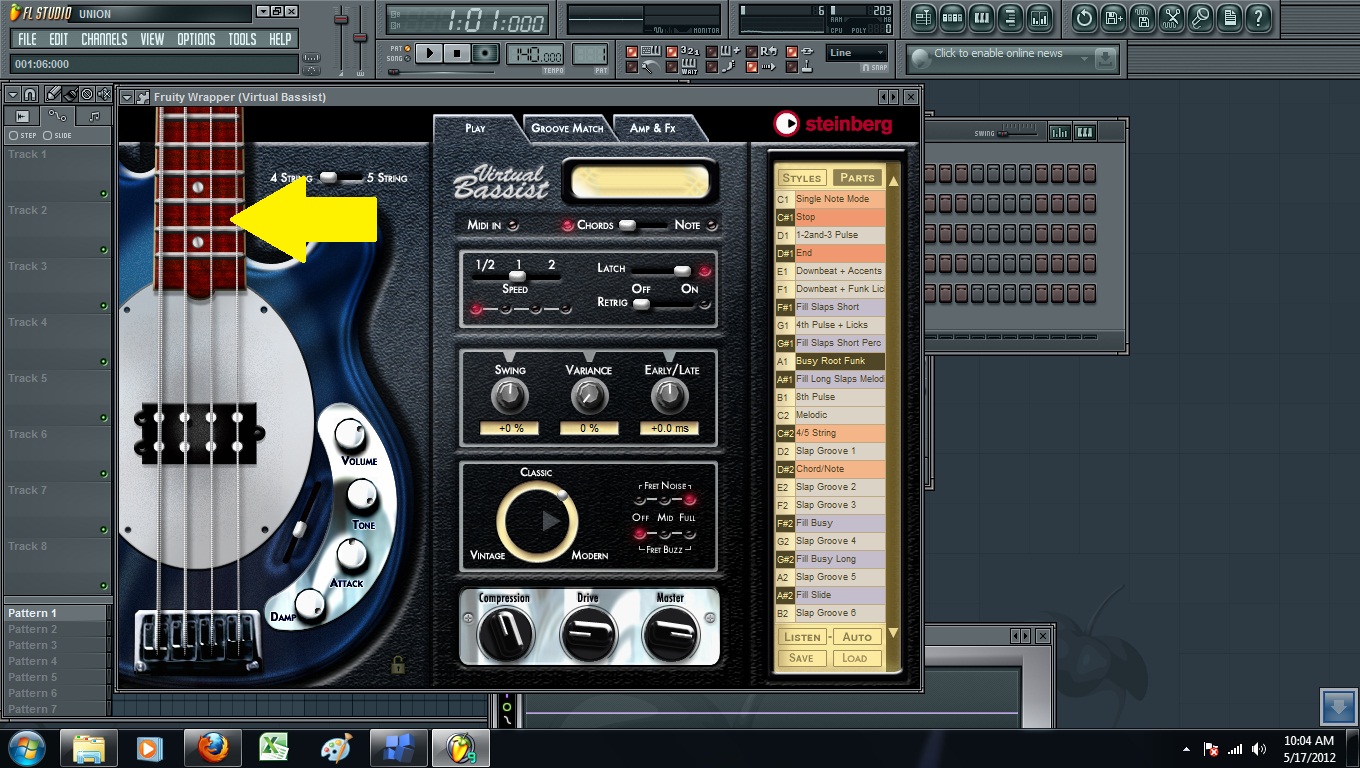This screenshot has width=1360, height=768.
Task: Open the project info document icon
Action: click(x=1229, y=18)
